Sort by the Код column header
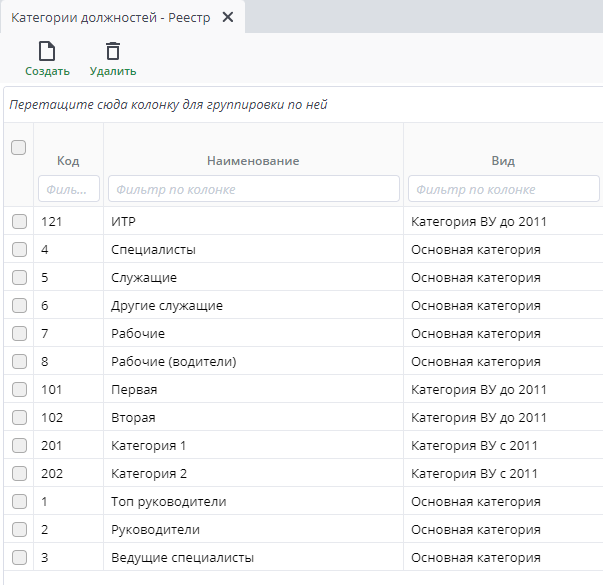The height and width of the screenshot is (585, 603). [68, 161]
